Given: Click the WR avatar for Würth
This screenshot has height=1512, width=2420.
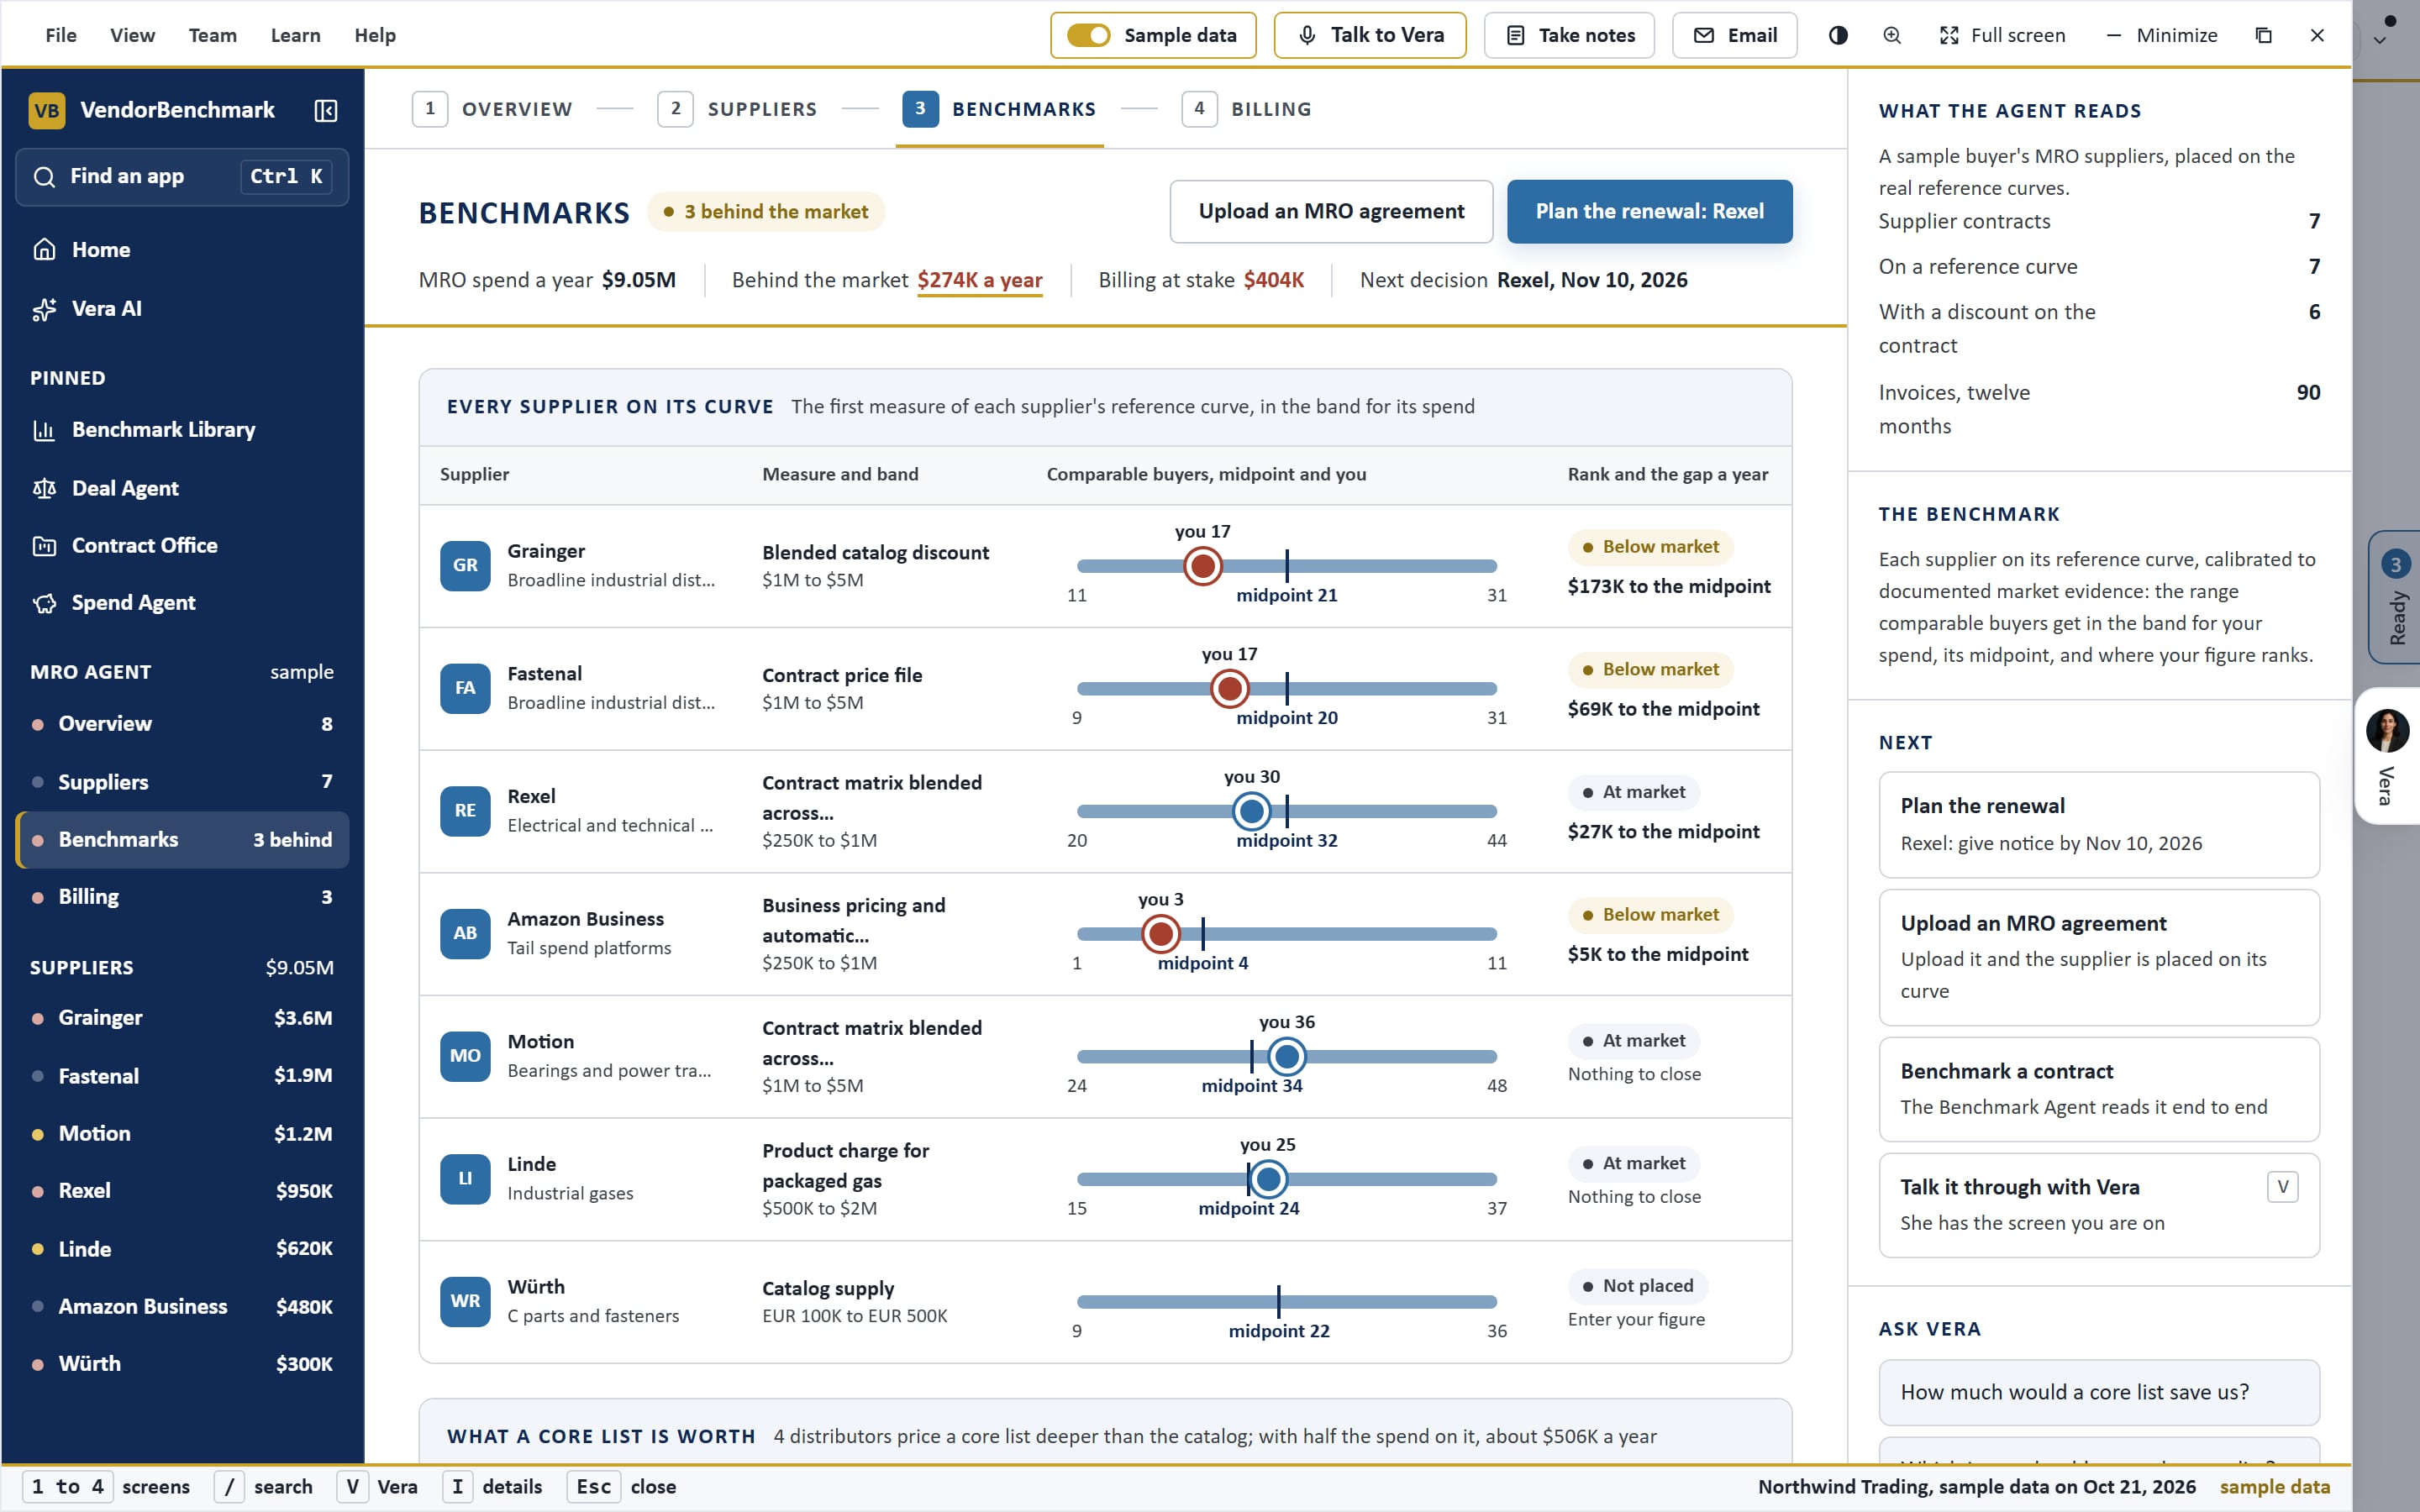Looking at the screenshot, I should [x=465, y=1301].
